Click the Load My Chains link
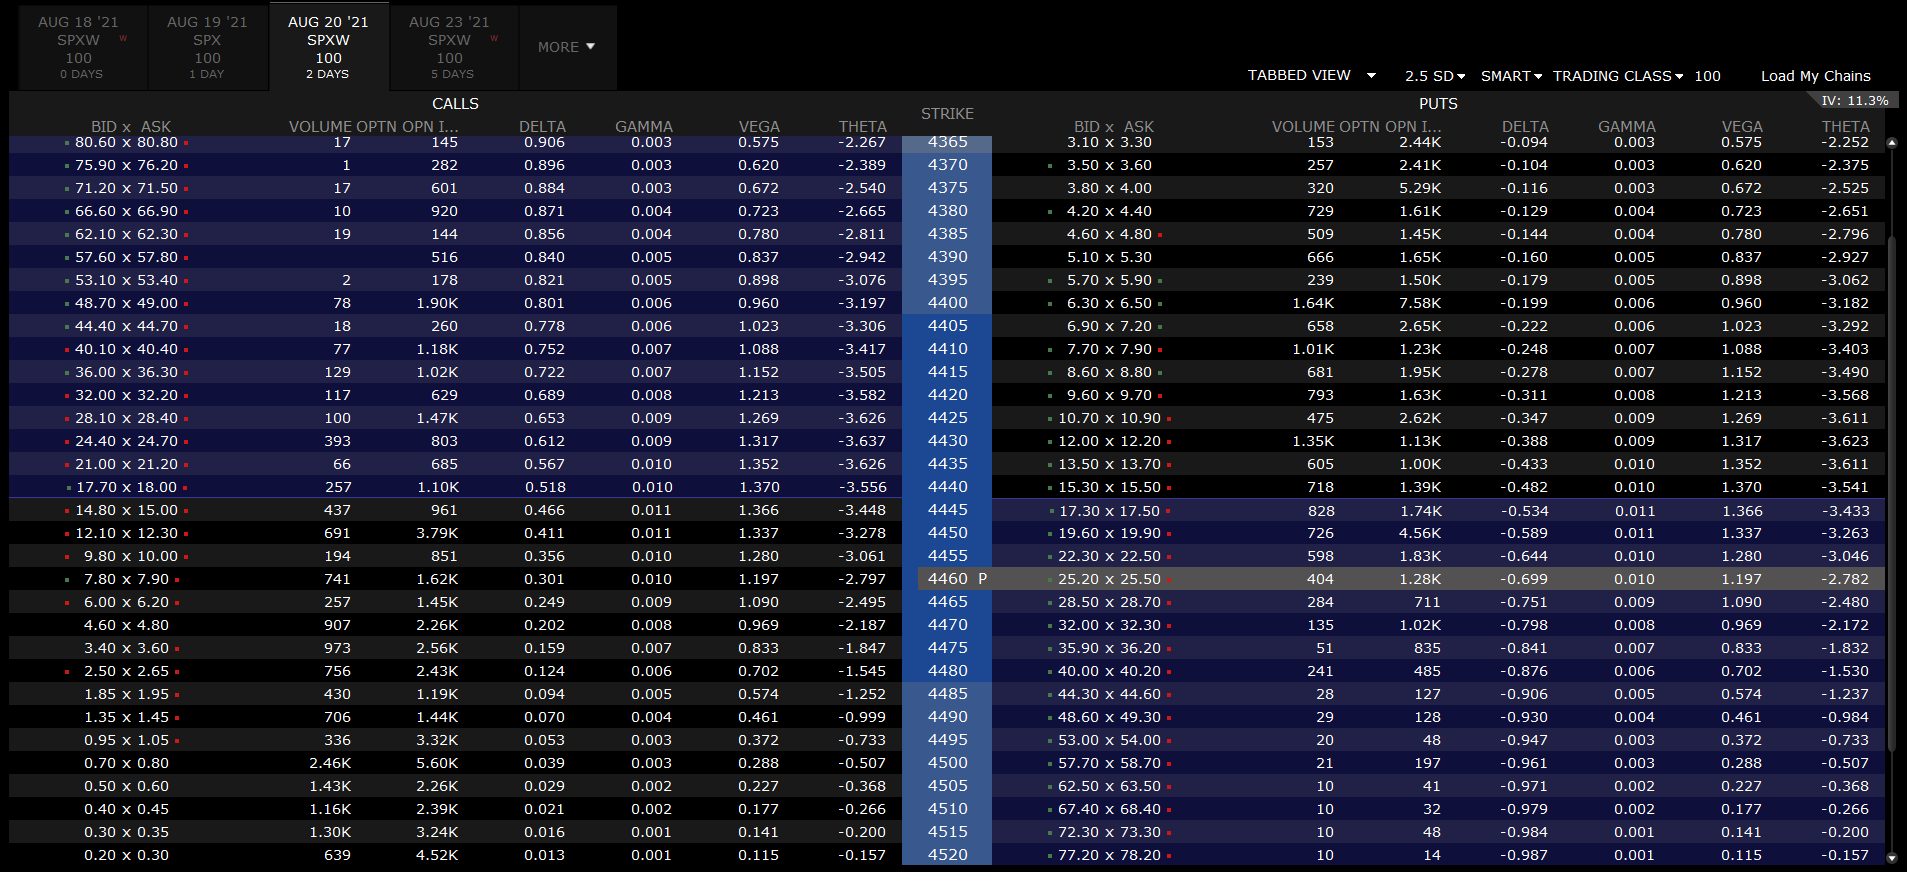 (1815, 76)
